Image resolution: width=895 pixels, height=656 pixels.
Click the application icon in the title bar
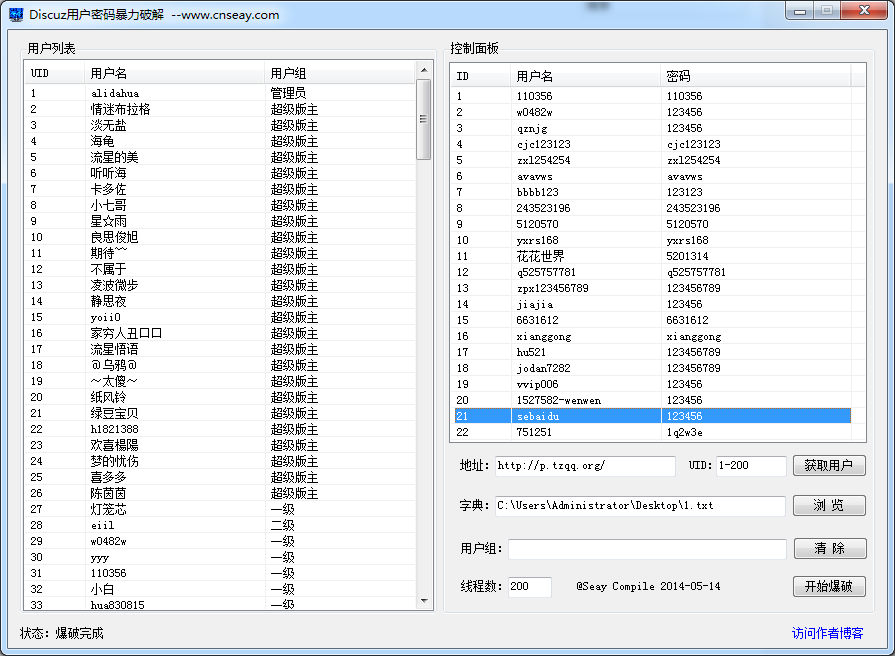(x=16, y=14)
